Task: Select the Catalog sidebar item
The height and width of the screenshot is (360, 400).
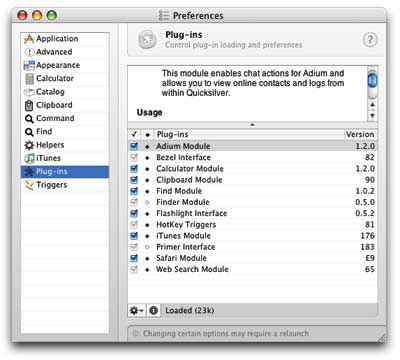Action: 65,92
